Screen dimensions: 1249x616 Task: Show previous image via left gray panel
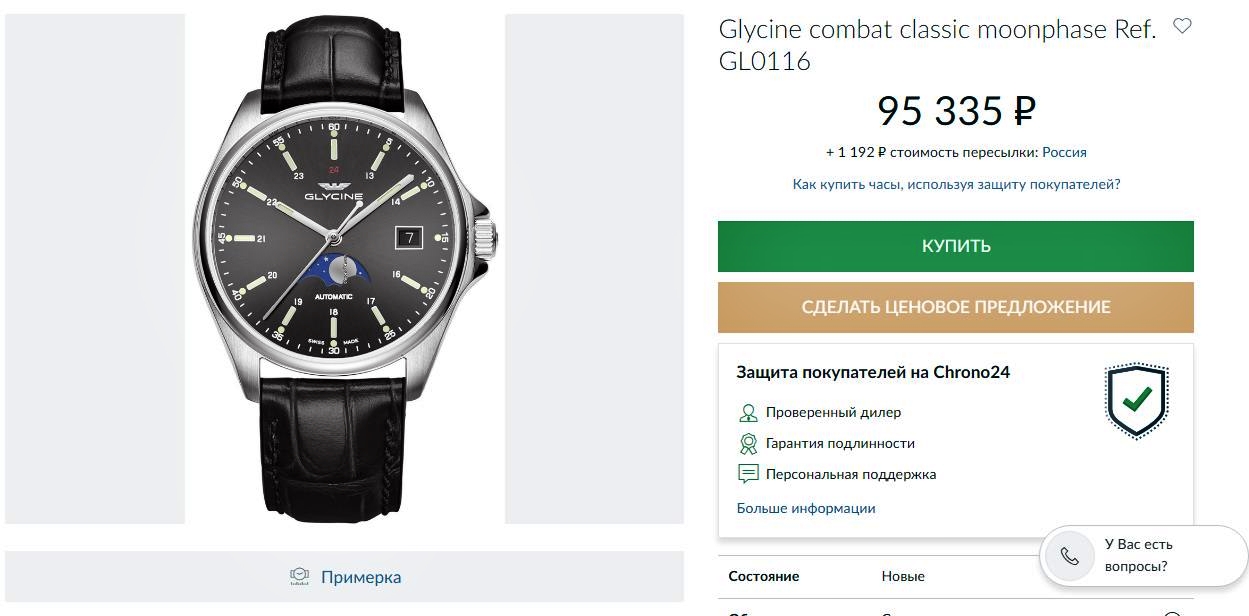coord(95,268)
